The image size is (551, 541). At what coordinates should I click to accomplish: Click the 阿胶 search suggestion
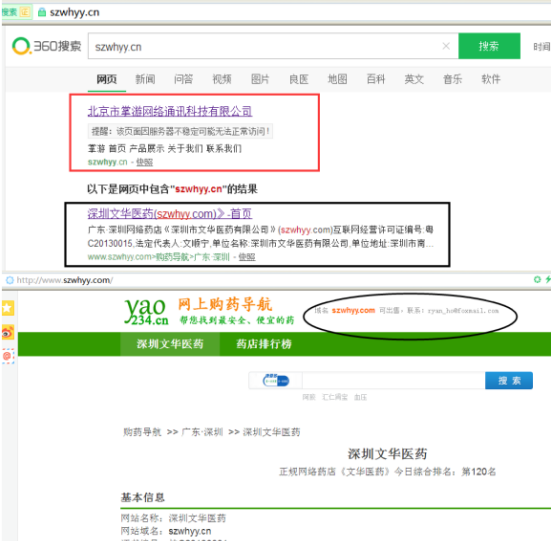[x=309, y=397]
